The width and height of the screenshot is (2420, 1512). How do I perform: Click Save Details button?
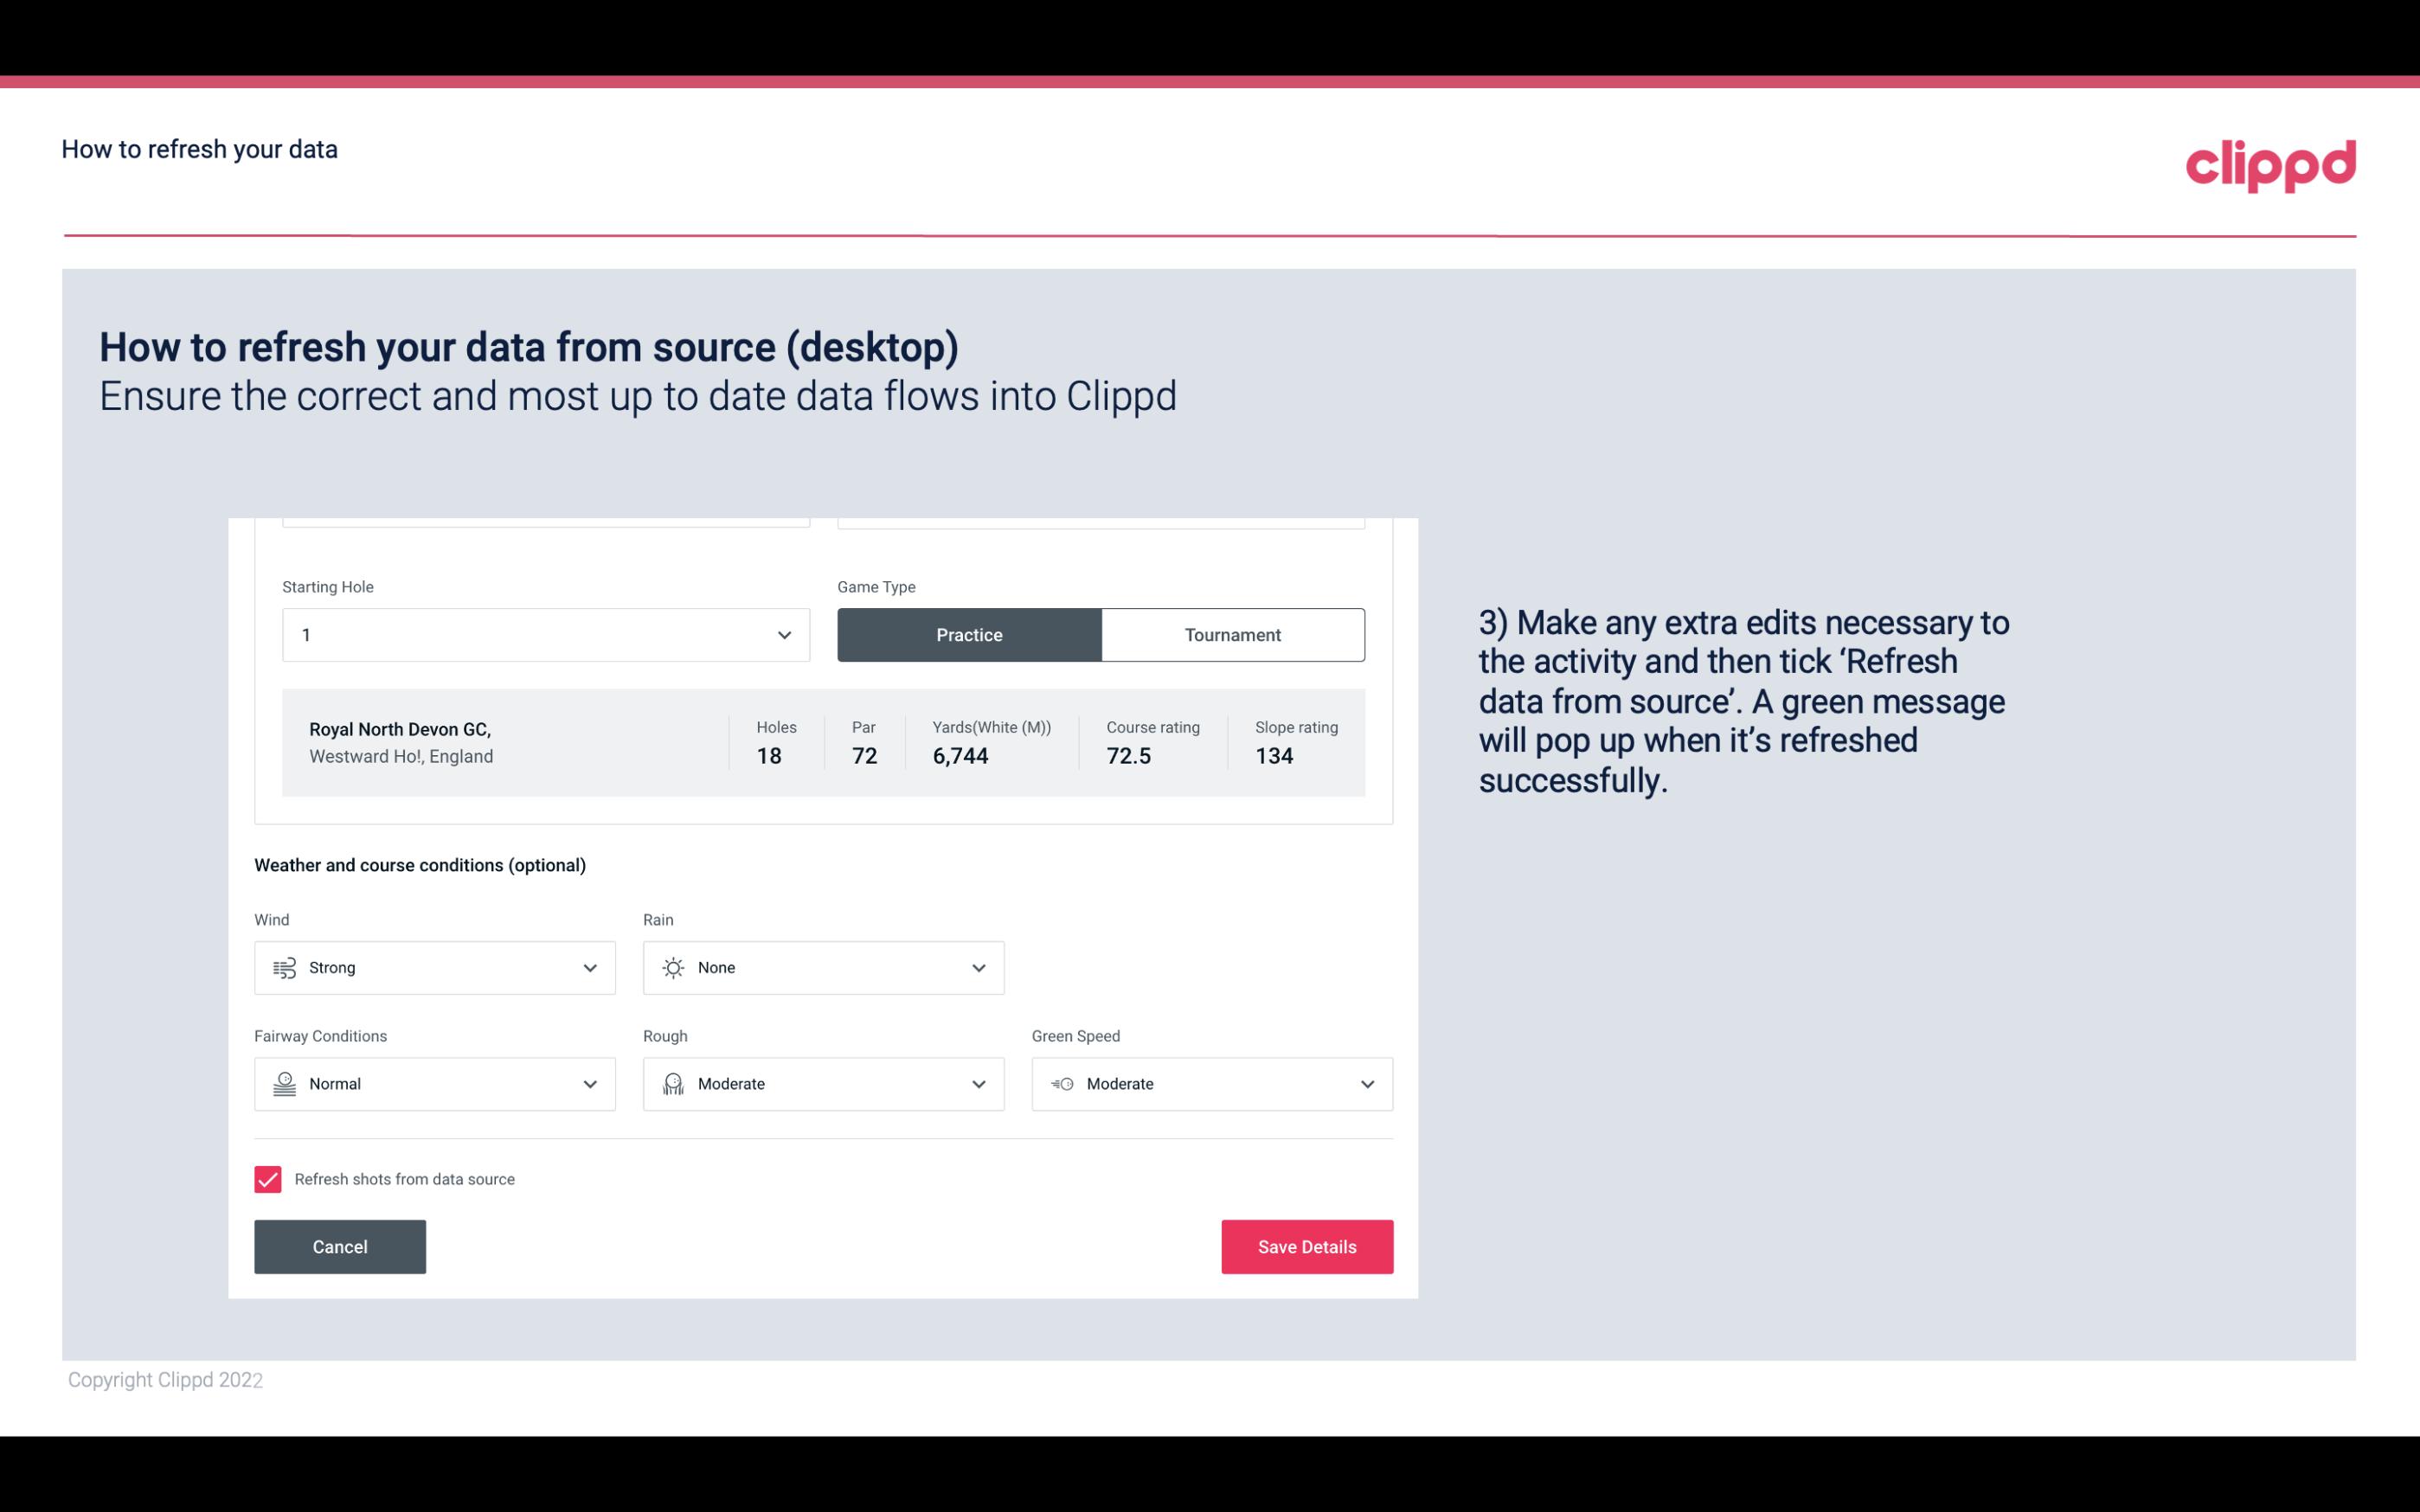(1306, 1246)
